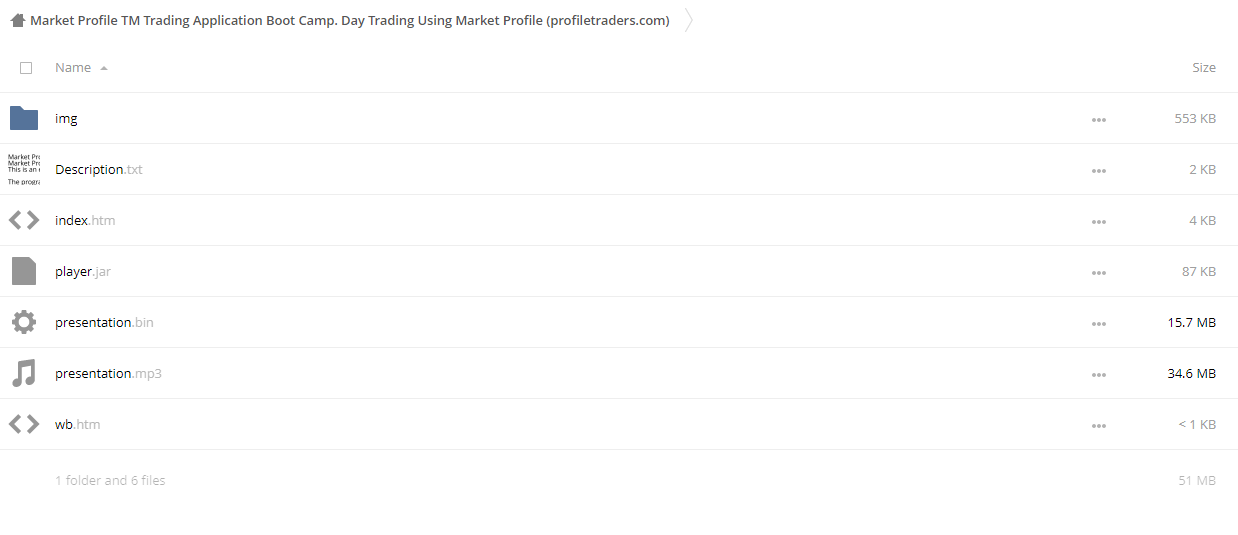Open the player.jar file link
The width and height of the screenshot is (1238, 535).
tap(83, 271)
